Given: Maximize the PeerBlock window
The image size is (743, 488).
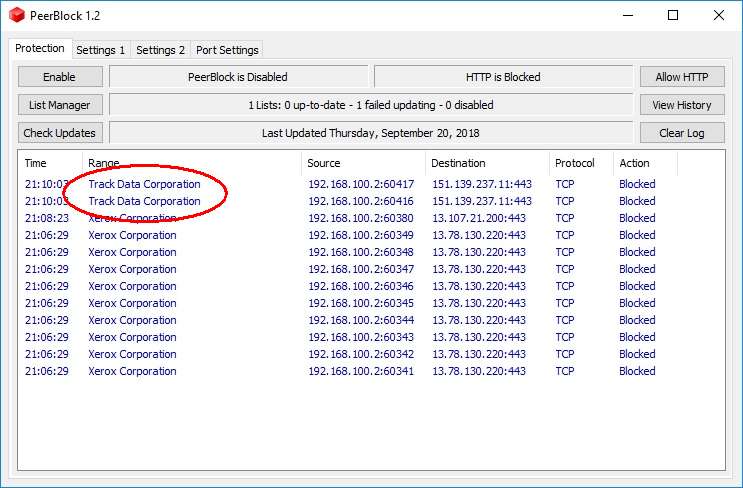Looking at the screenshot, I should (673, 15).
